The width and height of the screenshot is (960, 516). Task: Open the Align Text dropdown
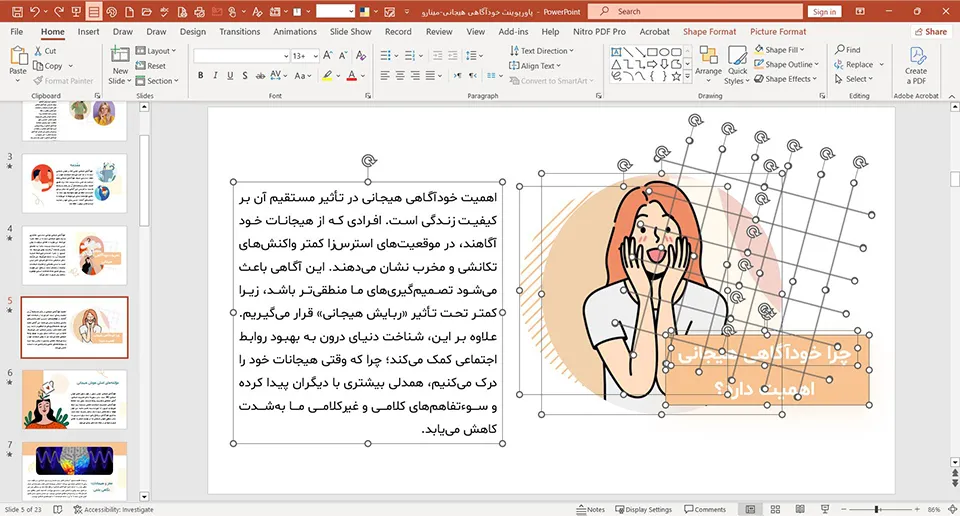pos(534,65)
